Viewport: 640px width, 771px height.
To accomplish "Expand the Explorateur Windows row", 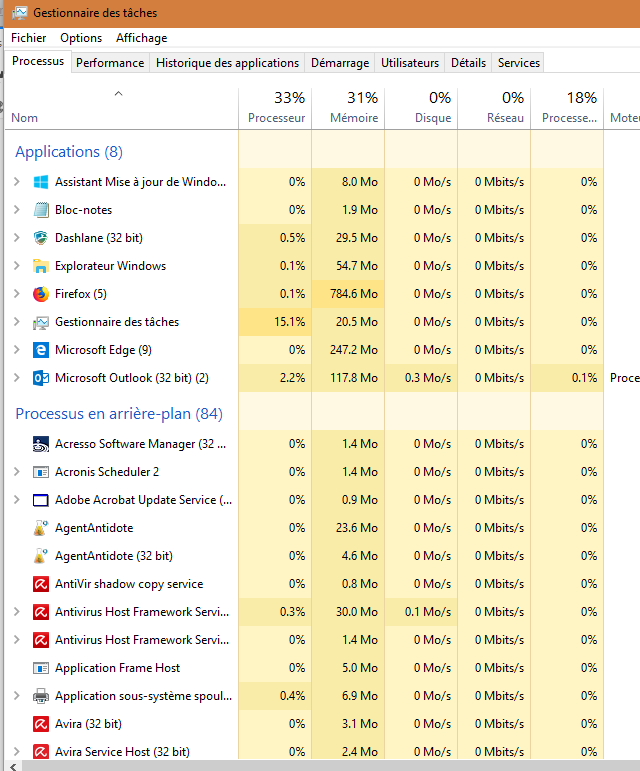I will [x=17, y=266].
